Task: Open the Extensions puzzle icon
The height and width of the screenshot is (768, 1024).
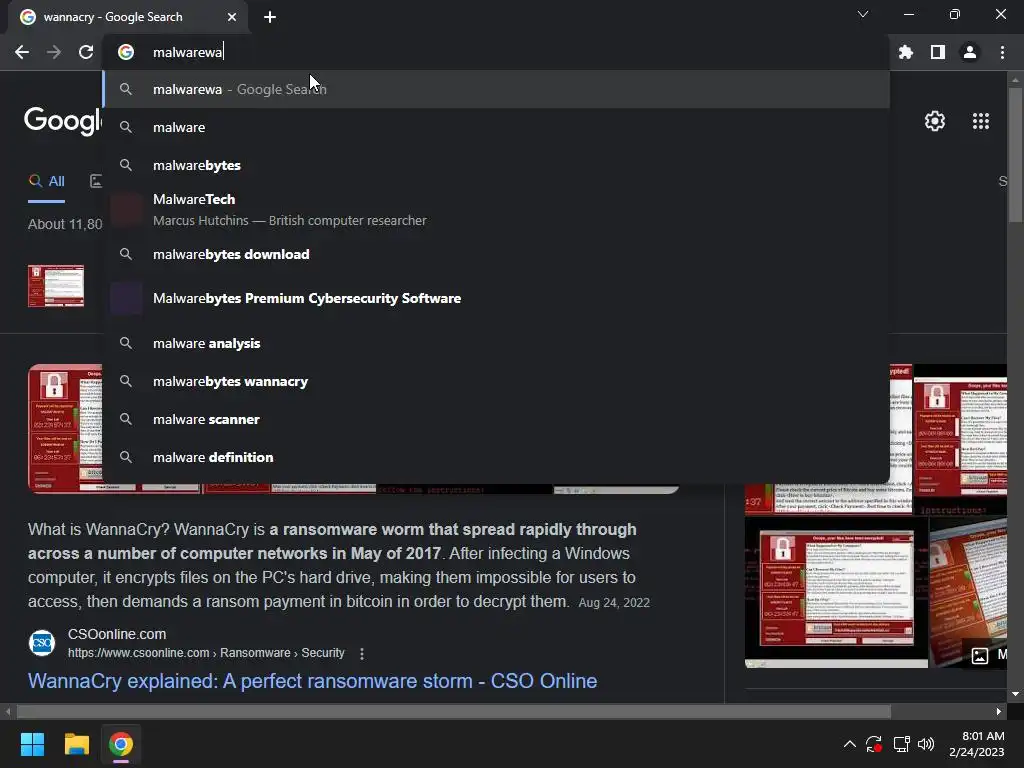Action: [x=905, y=52]
